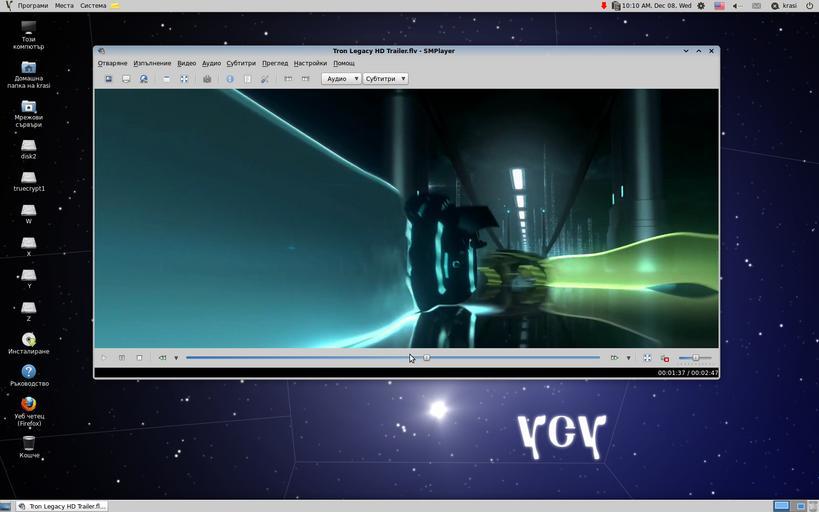The image size is (819, 512).
Task: Toggle fullscreen in the bottom control bar
Action: click(647, 358)
